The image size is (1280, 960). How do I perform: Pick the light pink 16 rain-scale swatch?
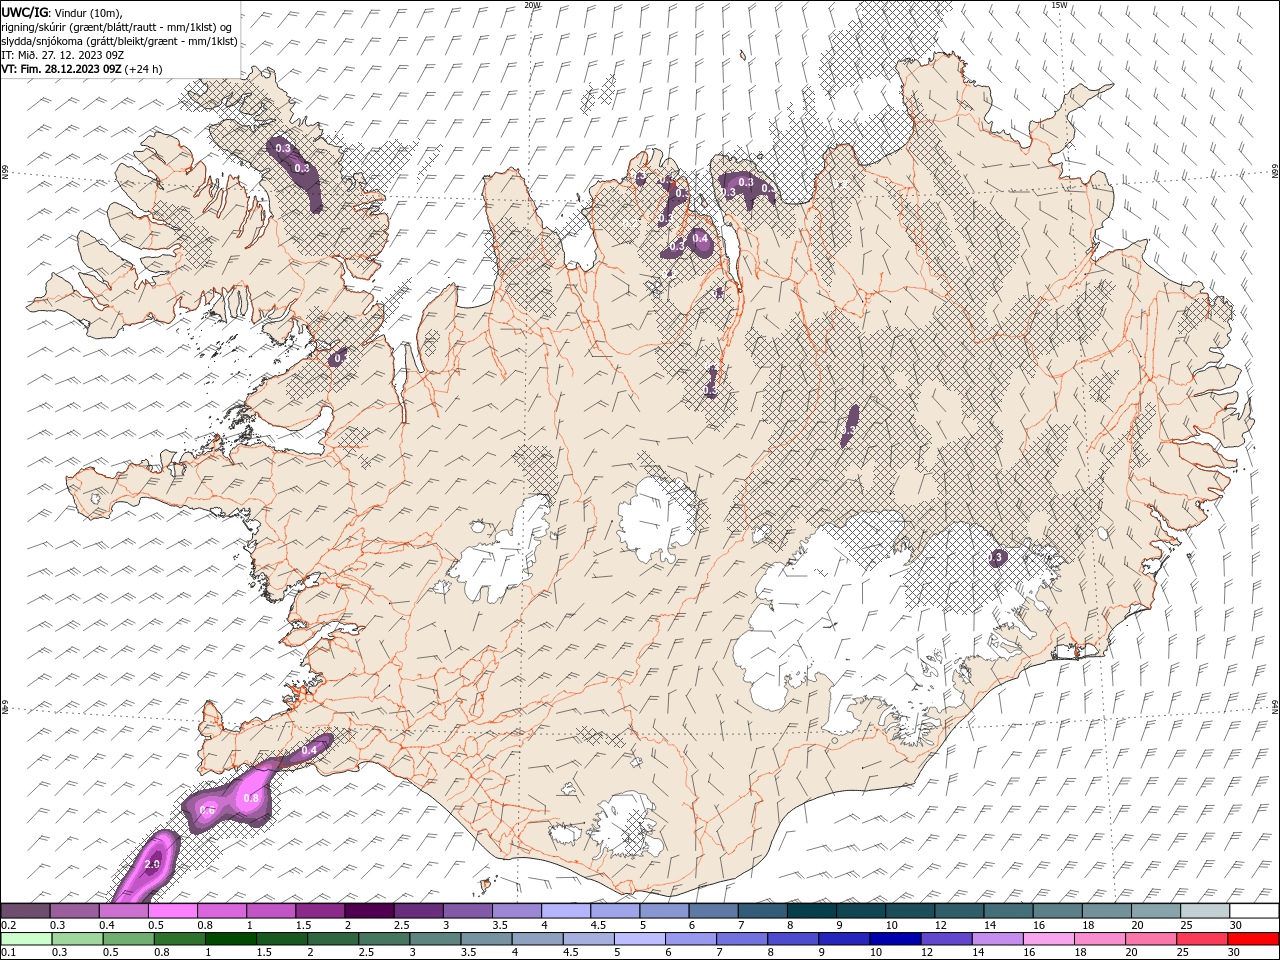pos(1049,939)
